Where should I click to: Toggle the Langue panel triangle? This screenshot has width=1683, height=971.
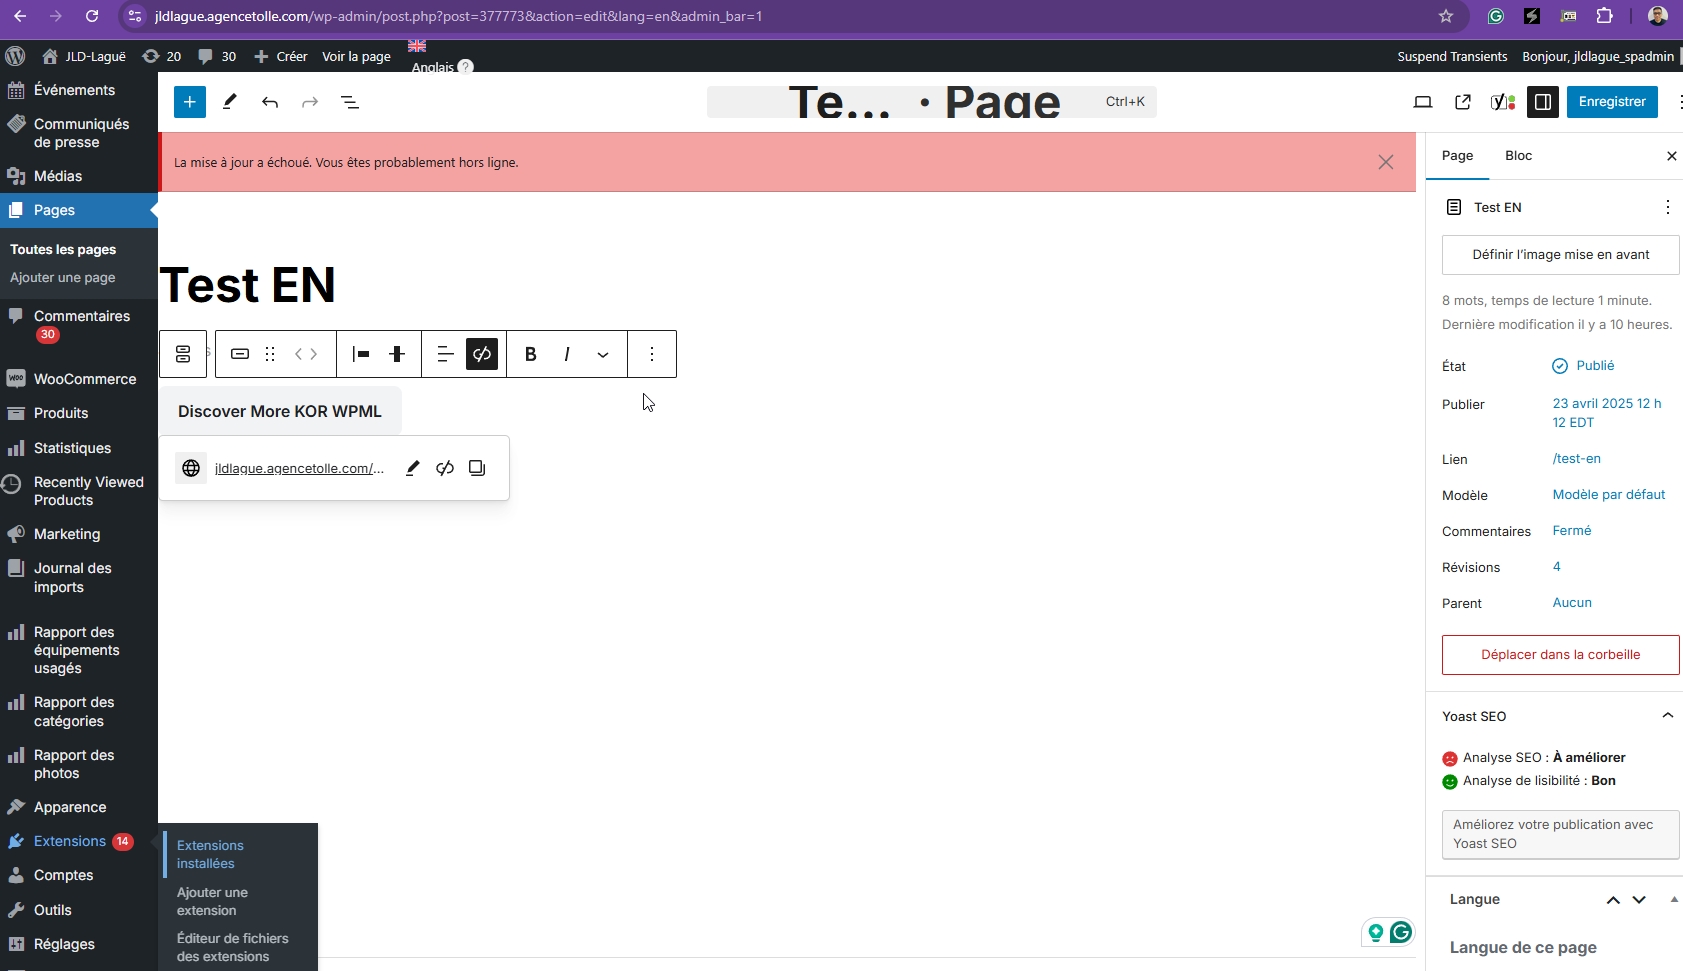[1673, 900]
